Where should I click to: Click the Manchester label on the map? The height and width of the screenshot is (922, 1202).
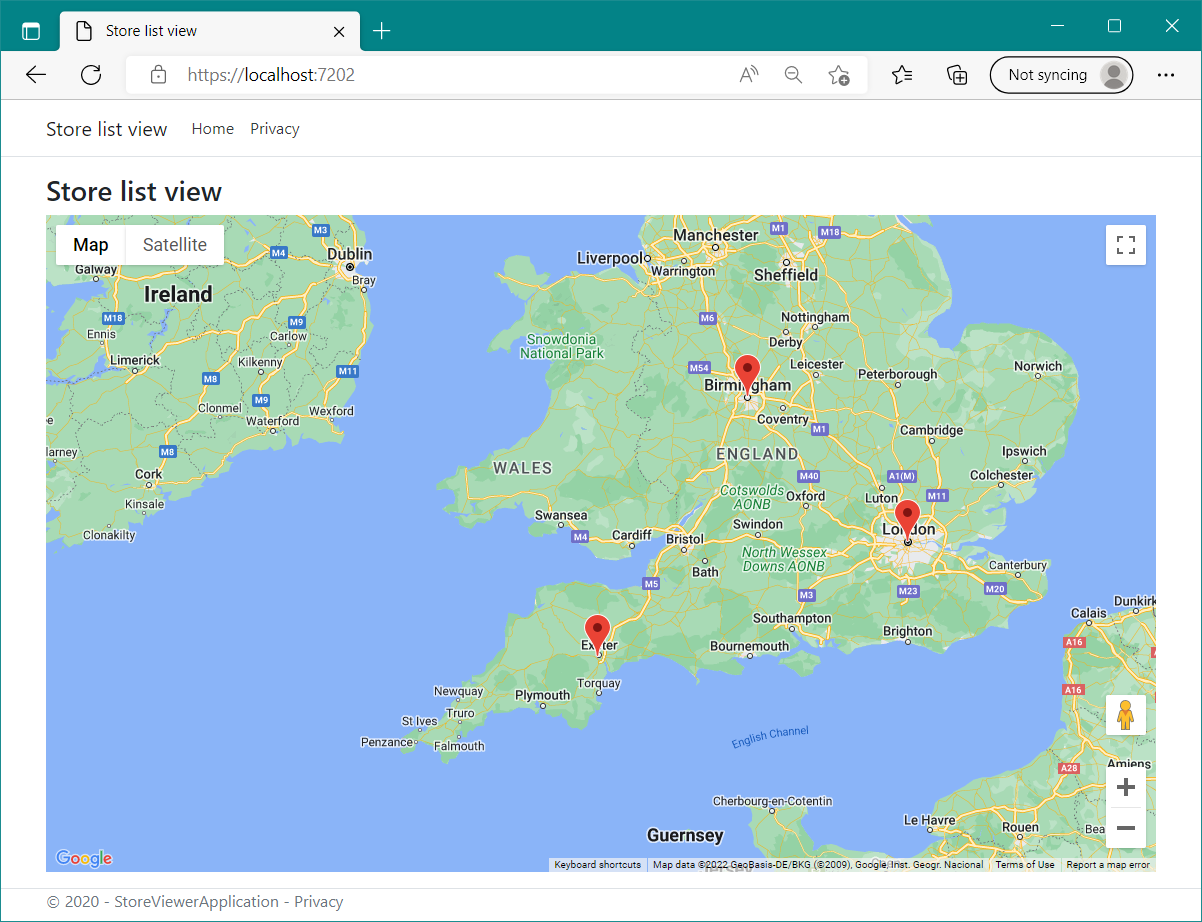coord(716,235)
